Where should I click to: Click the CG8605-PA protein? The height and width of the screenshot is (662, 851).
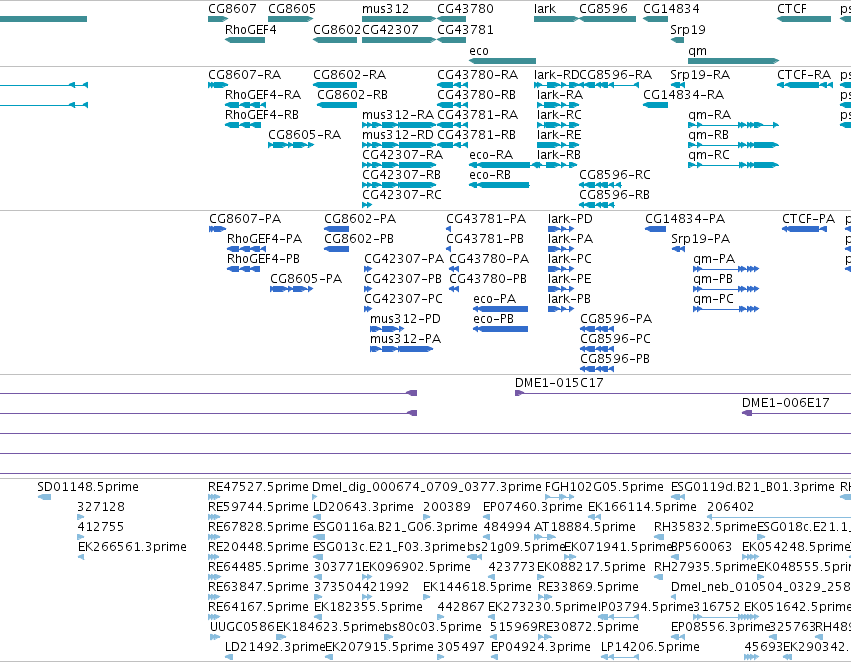coord(291,289)
